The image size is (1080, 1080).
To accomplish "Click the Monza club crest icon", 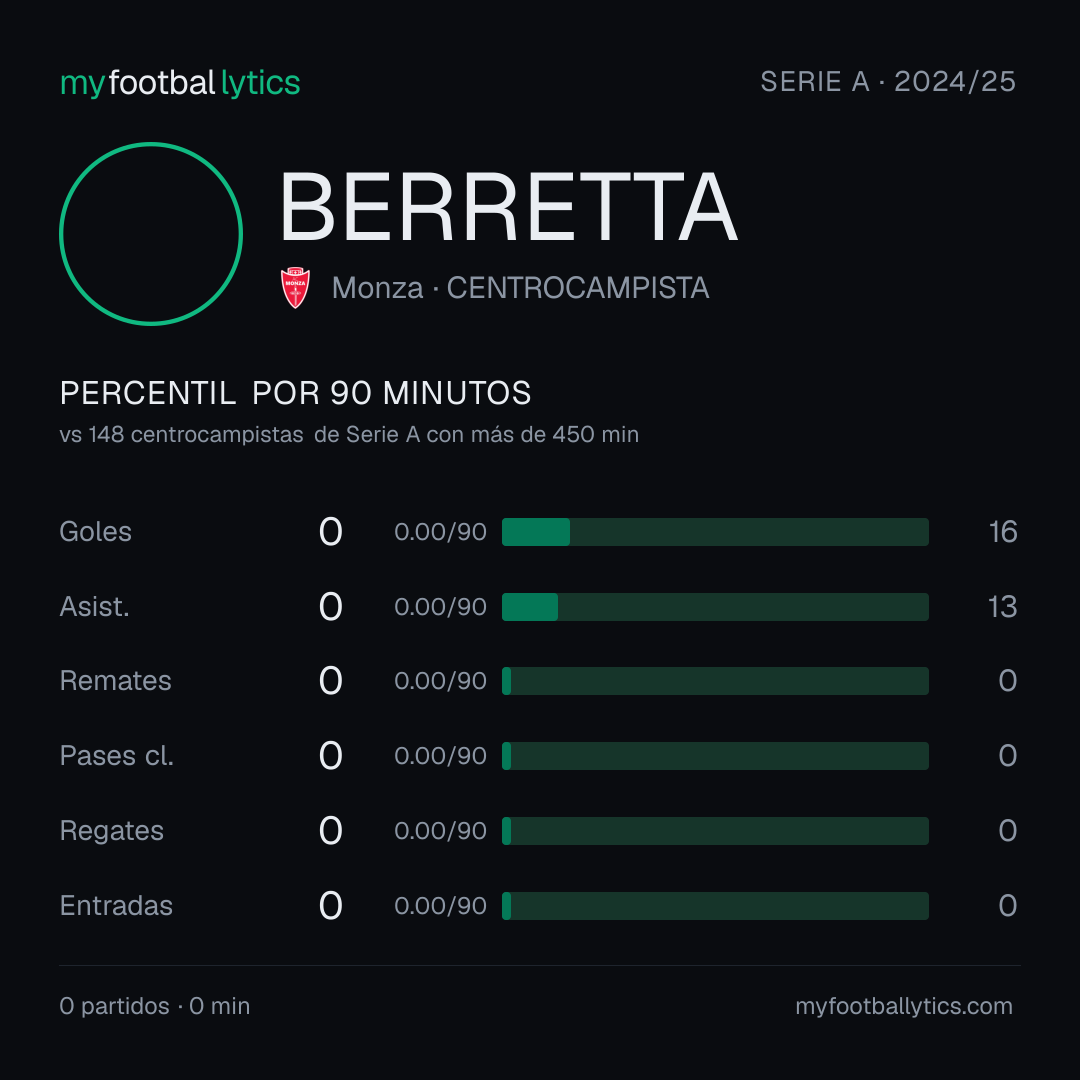I will (x=295, y=288).
